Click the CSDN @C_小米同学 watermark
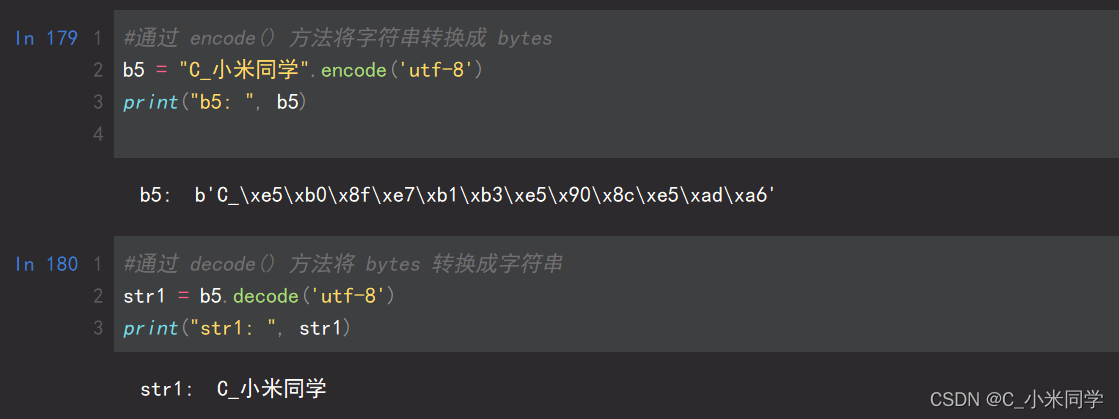This screenshot has width=1119, height=419. pyautogui.click(x=1017, y=399)
